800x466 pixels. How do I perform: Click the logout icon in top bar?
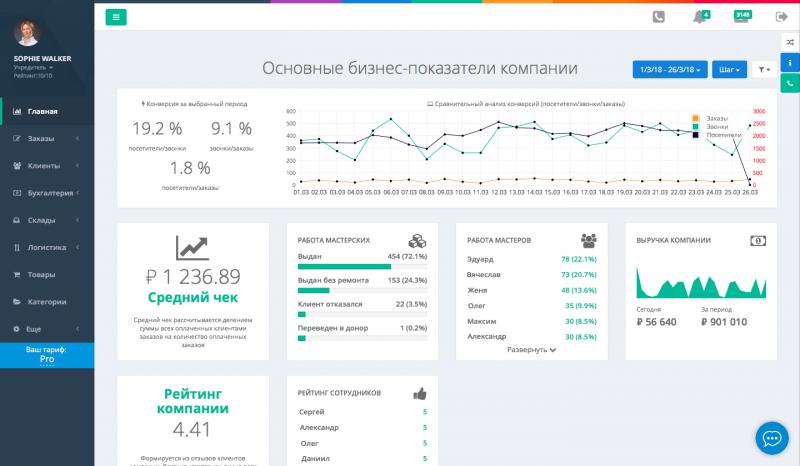tap(781, 16)
